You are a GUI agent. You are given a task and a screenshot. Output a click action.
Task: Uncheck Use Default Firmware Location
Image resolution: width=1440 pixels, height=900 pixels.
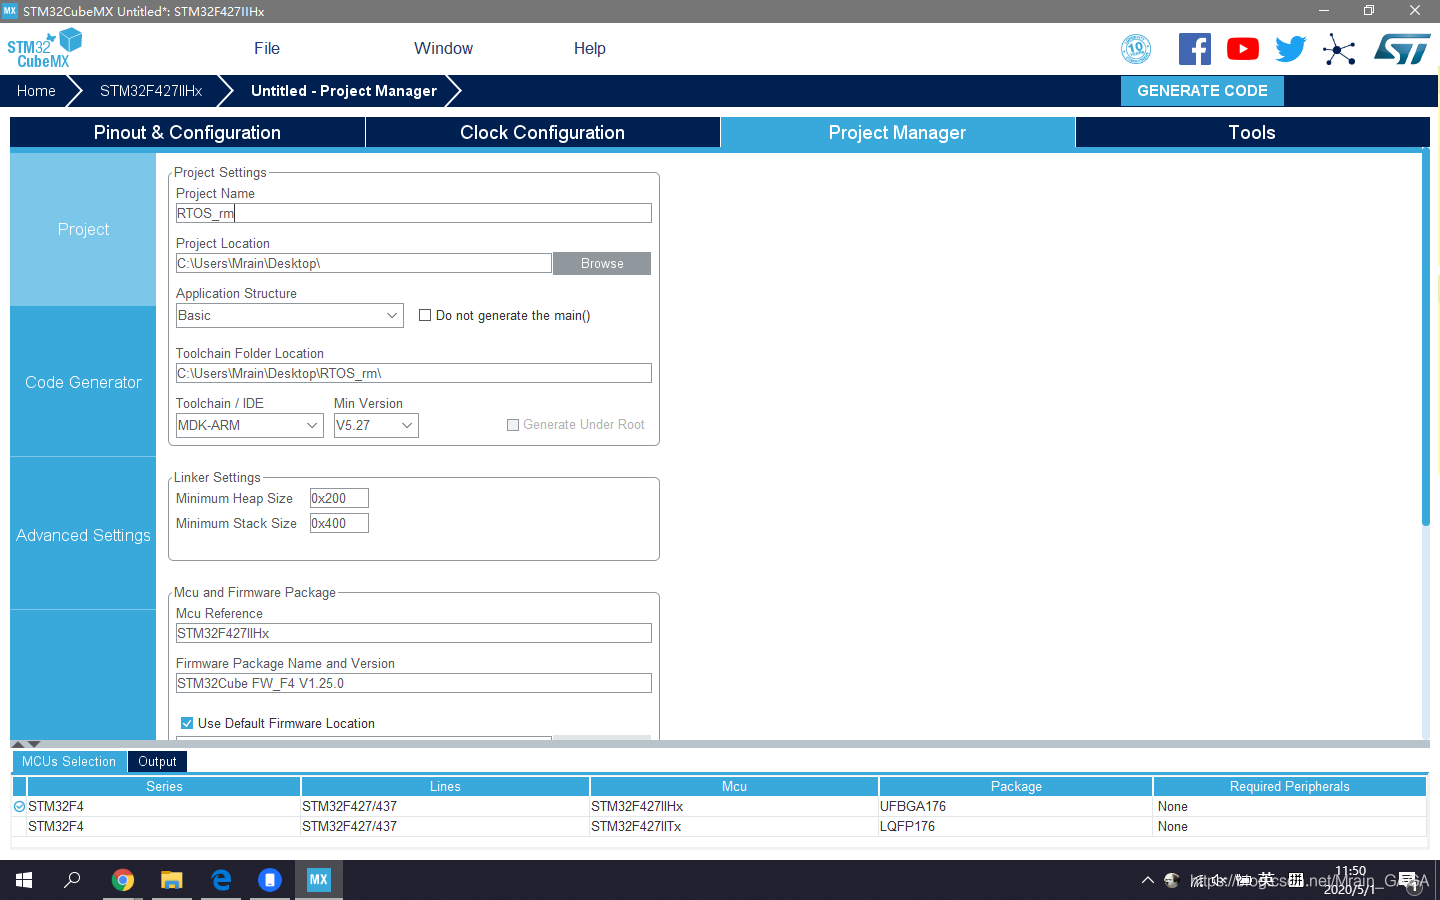[x=187, y=723]
